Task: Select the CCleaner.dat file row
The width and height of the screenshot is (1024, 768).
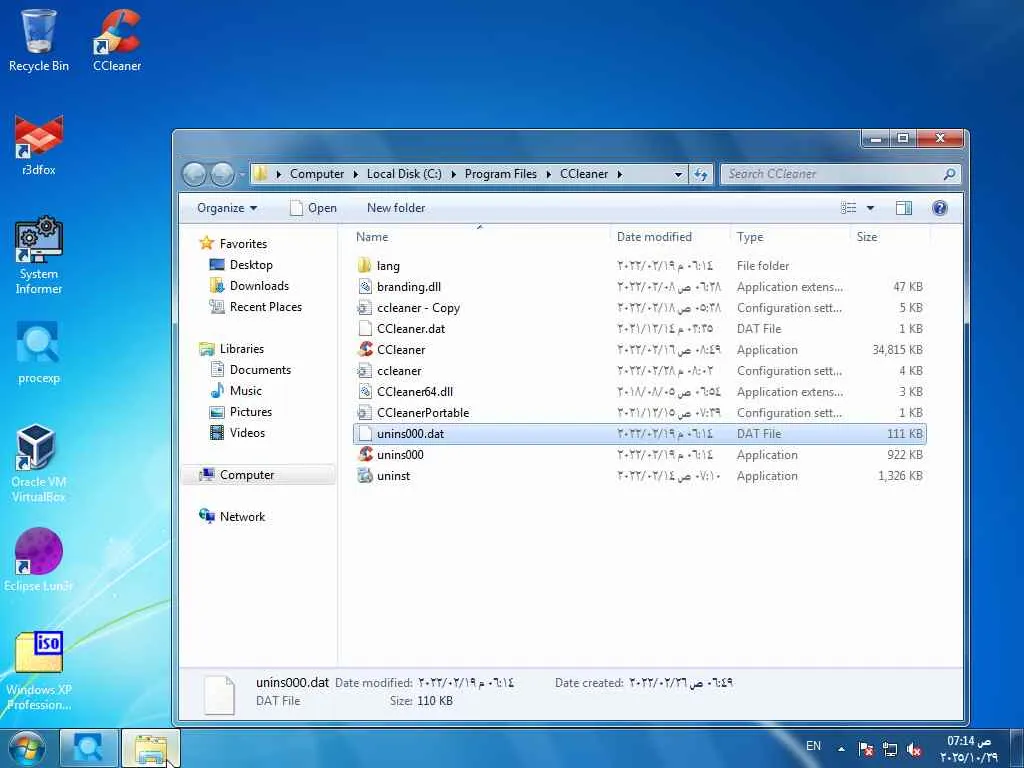Action: pos(639,328)
